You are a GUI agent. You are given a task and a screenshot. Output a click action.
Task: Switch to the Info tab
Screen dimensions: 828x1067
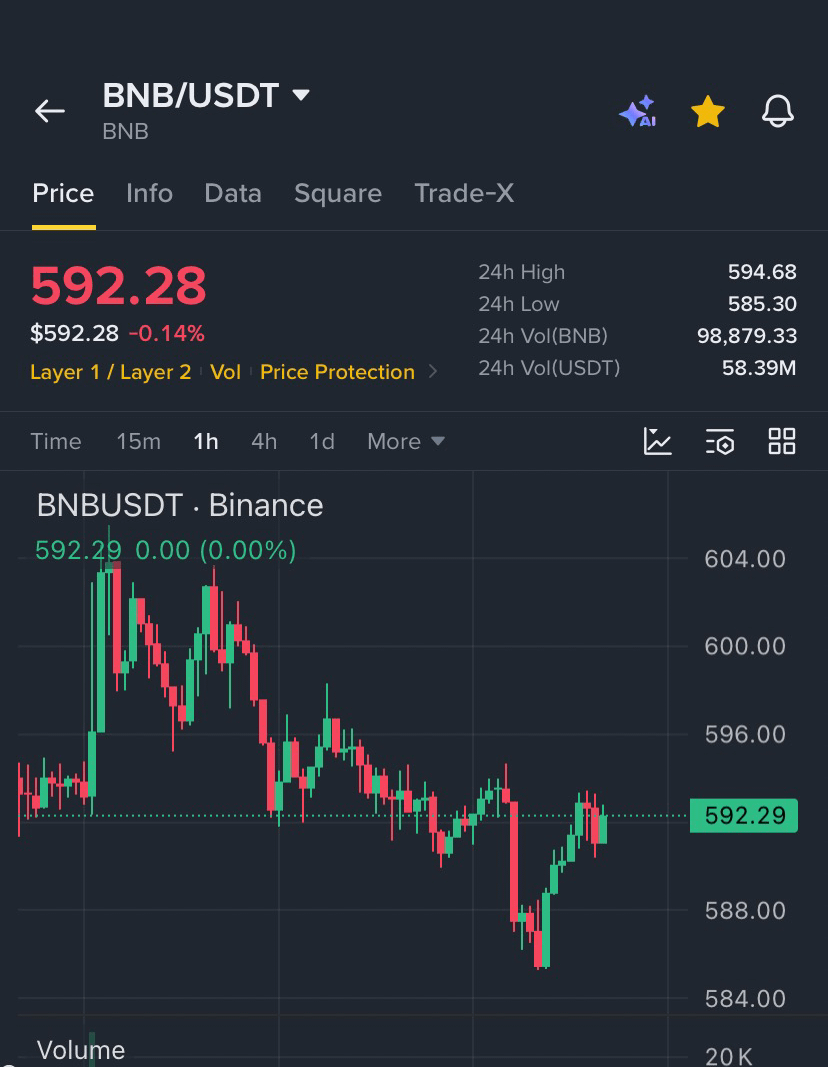(150, 193)
